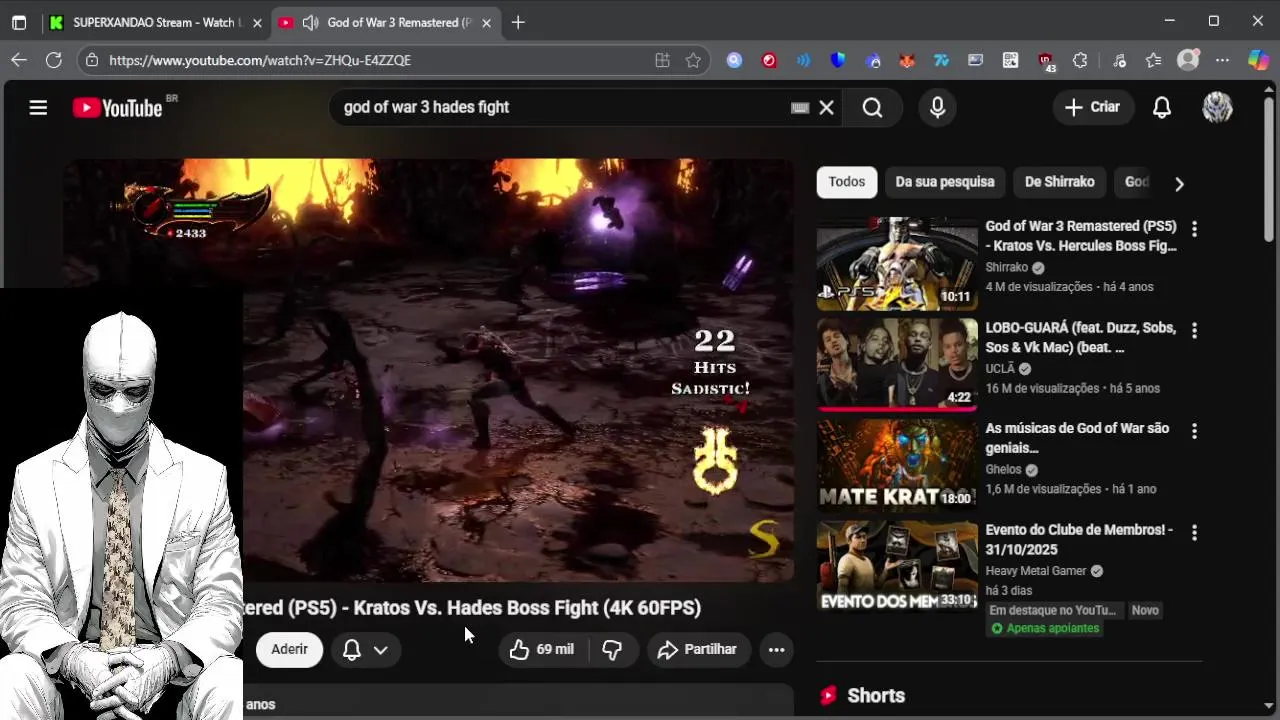Select the Todos filter chip
1280x720 pixels.
(846, 182)
